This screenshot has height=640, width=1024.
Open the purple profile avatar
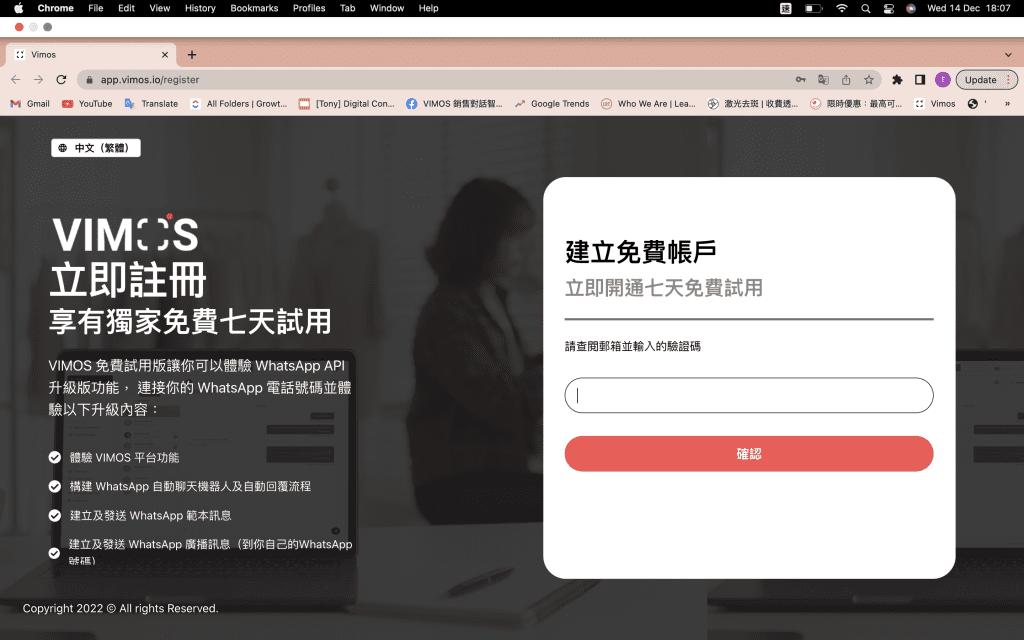point(942,80)
